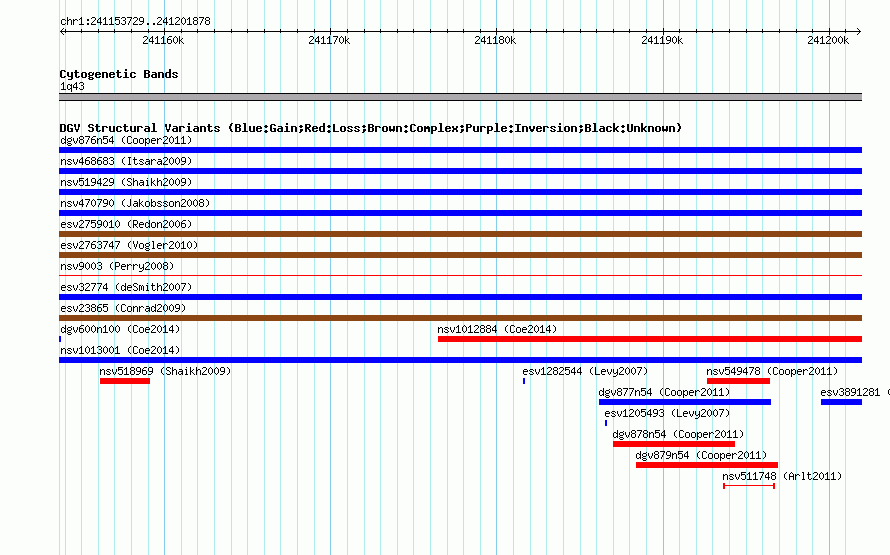Click the nsv470790 (Jakobsson2008) label
890x555 pixels.
135,203
